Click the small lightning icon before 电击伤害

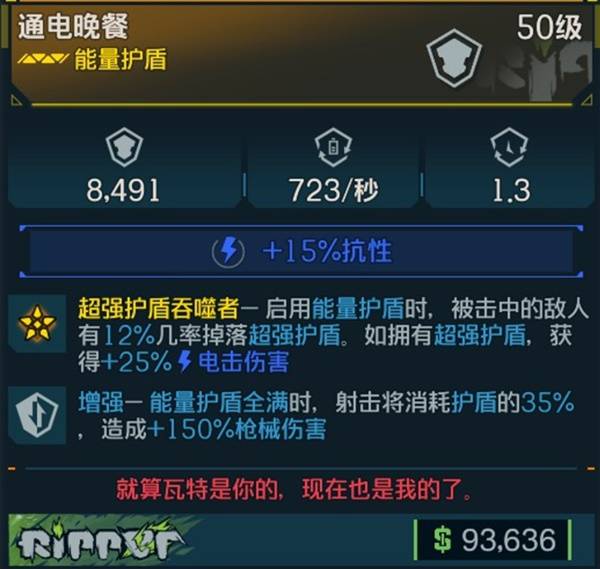pyautogui.click(x=185, y=362)
